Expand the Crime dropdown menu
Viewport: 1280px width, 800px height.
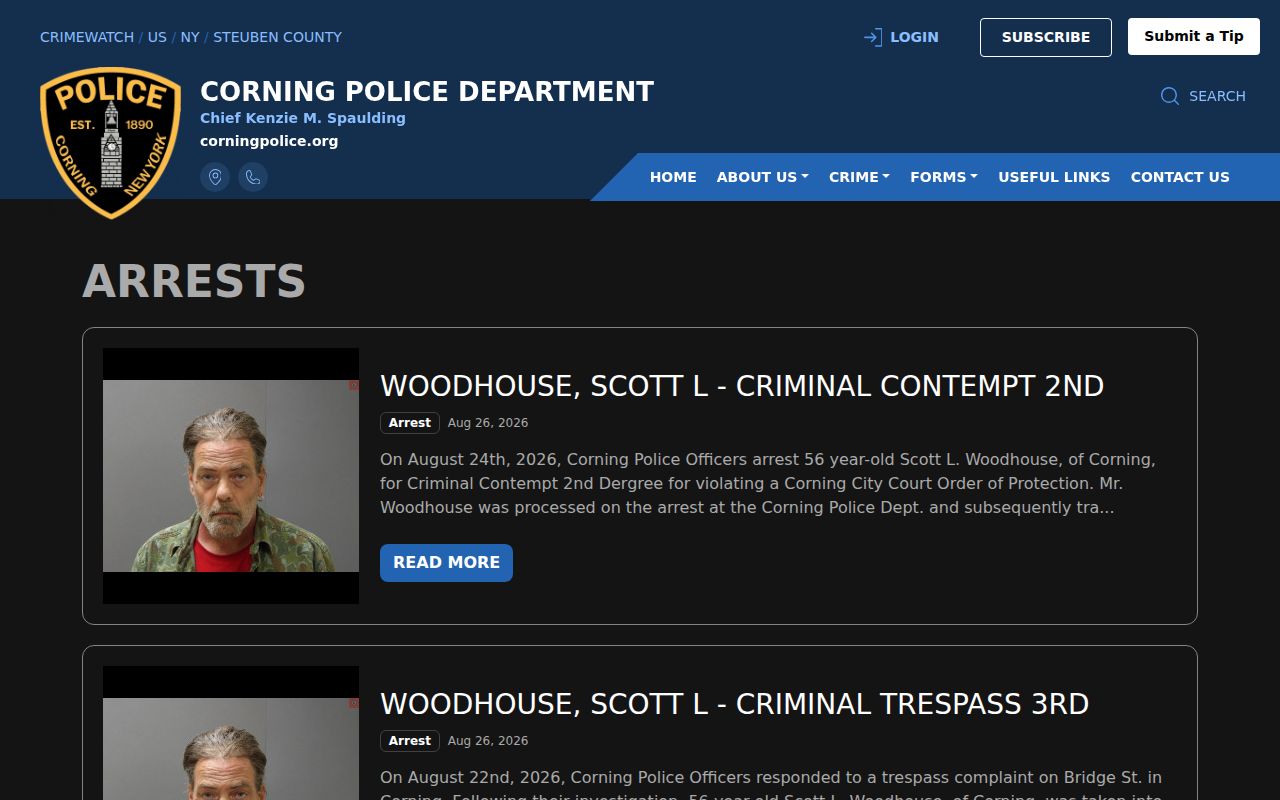click(859, 177)
